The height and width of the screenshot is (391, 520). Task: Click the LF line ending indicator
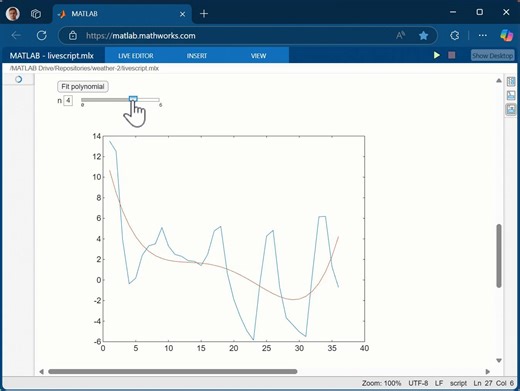[439, 383]
